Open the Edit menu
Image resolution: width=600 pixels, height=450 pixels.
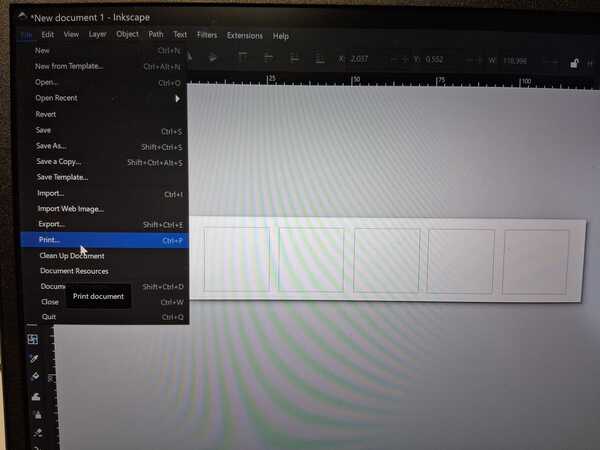[x=47, y=34]
